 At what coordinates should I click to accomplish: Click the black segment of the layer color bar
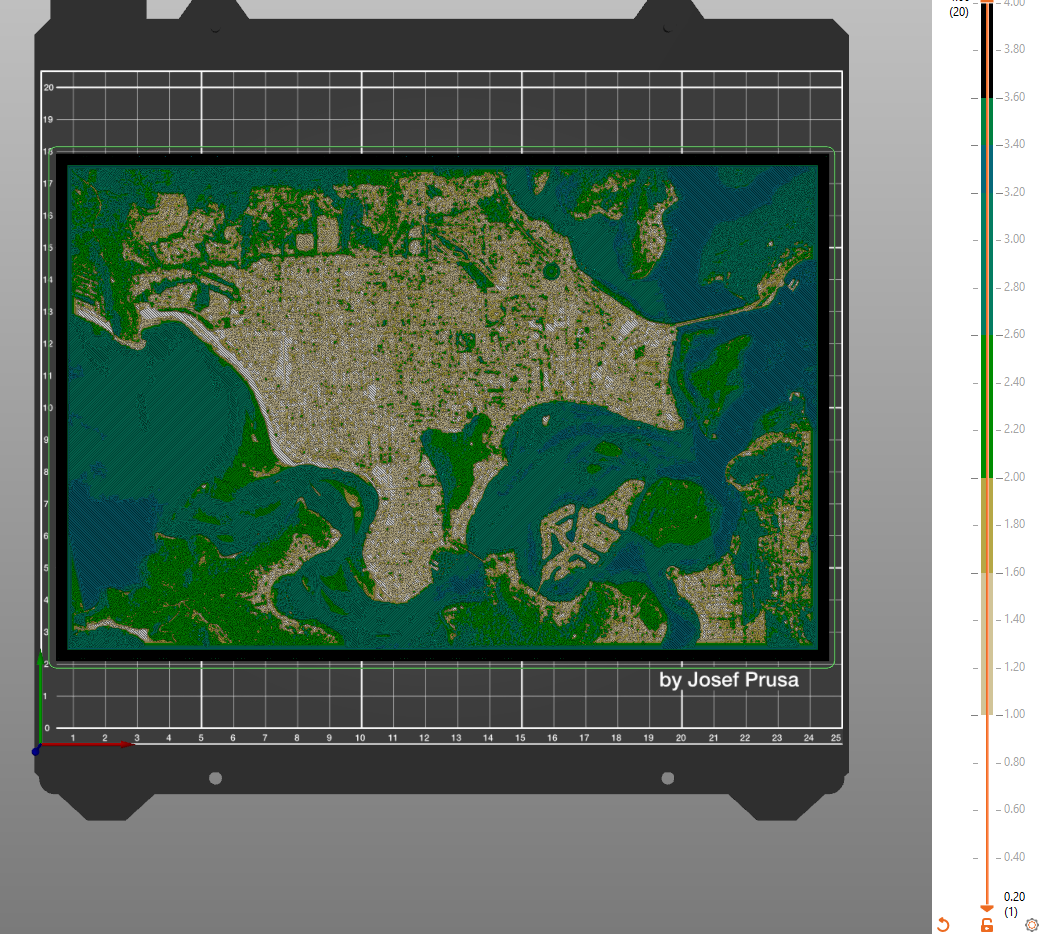point(987,51)
